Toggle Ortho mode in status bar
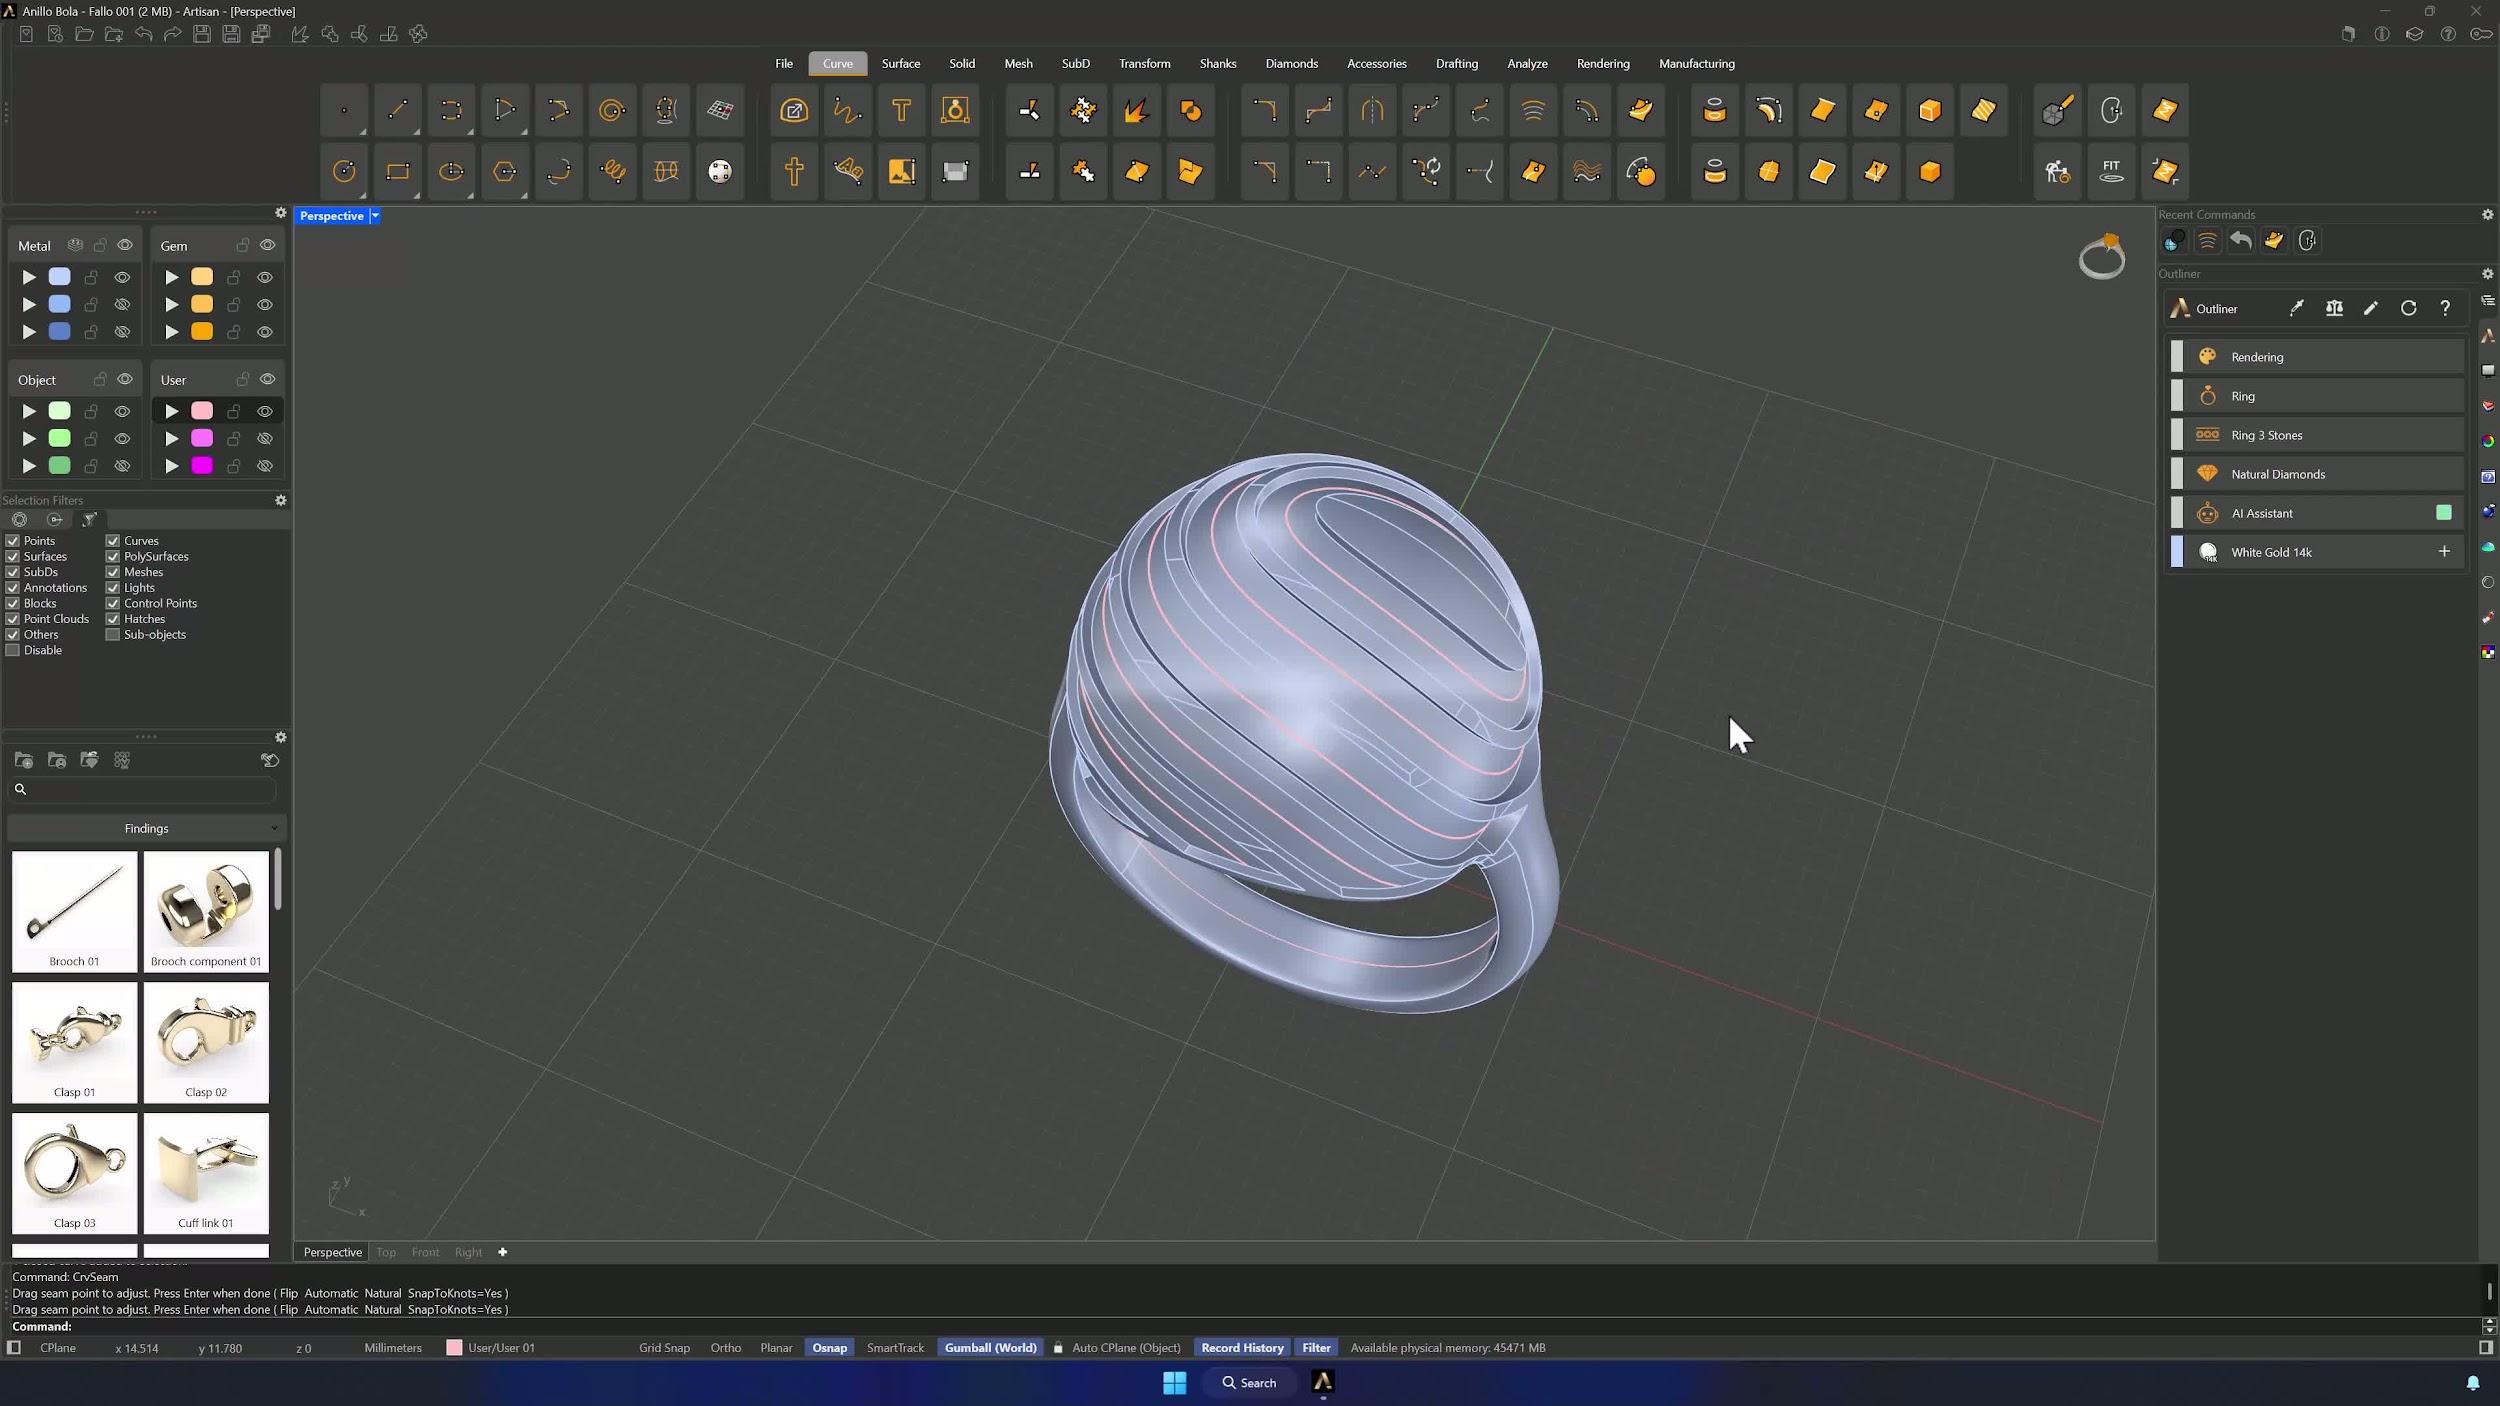 [726, 1348]
